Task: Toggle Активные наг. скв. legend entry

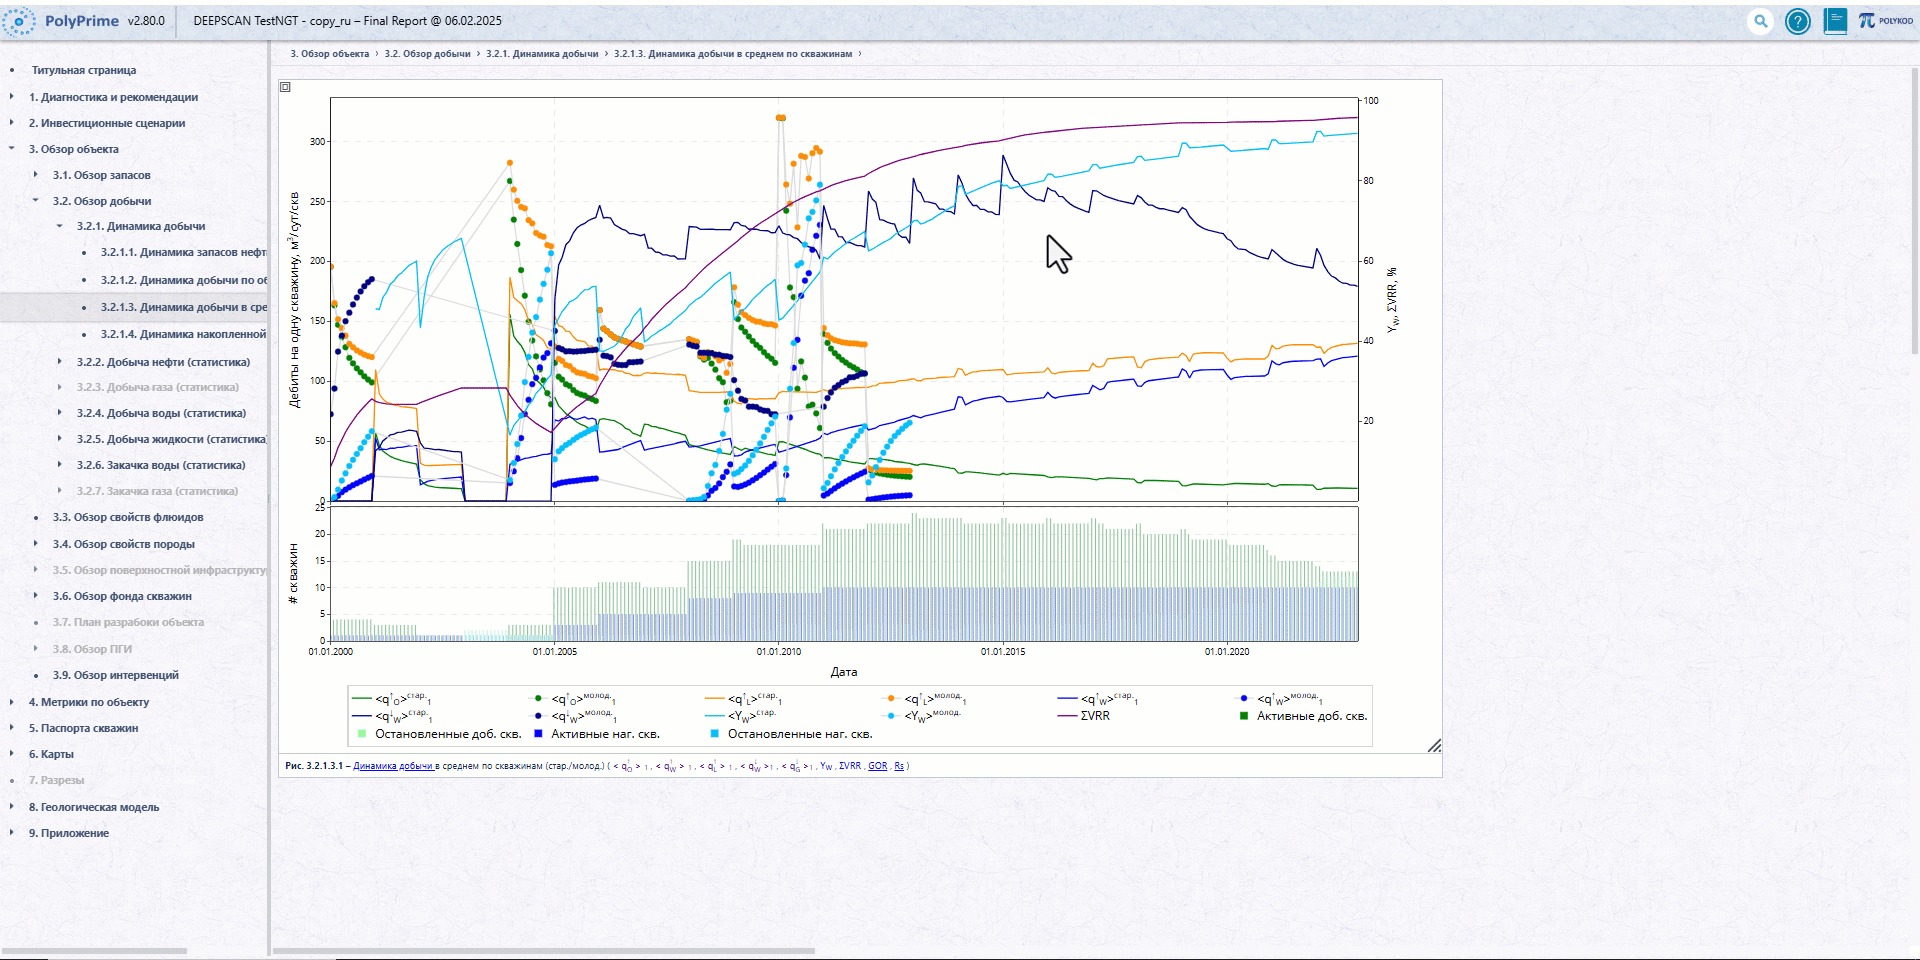Action: point(597,734)
